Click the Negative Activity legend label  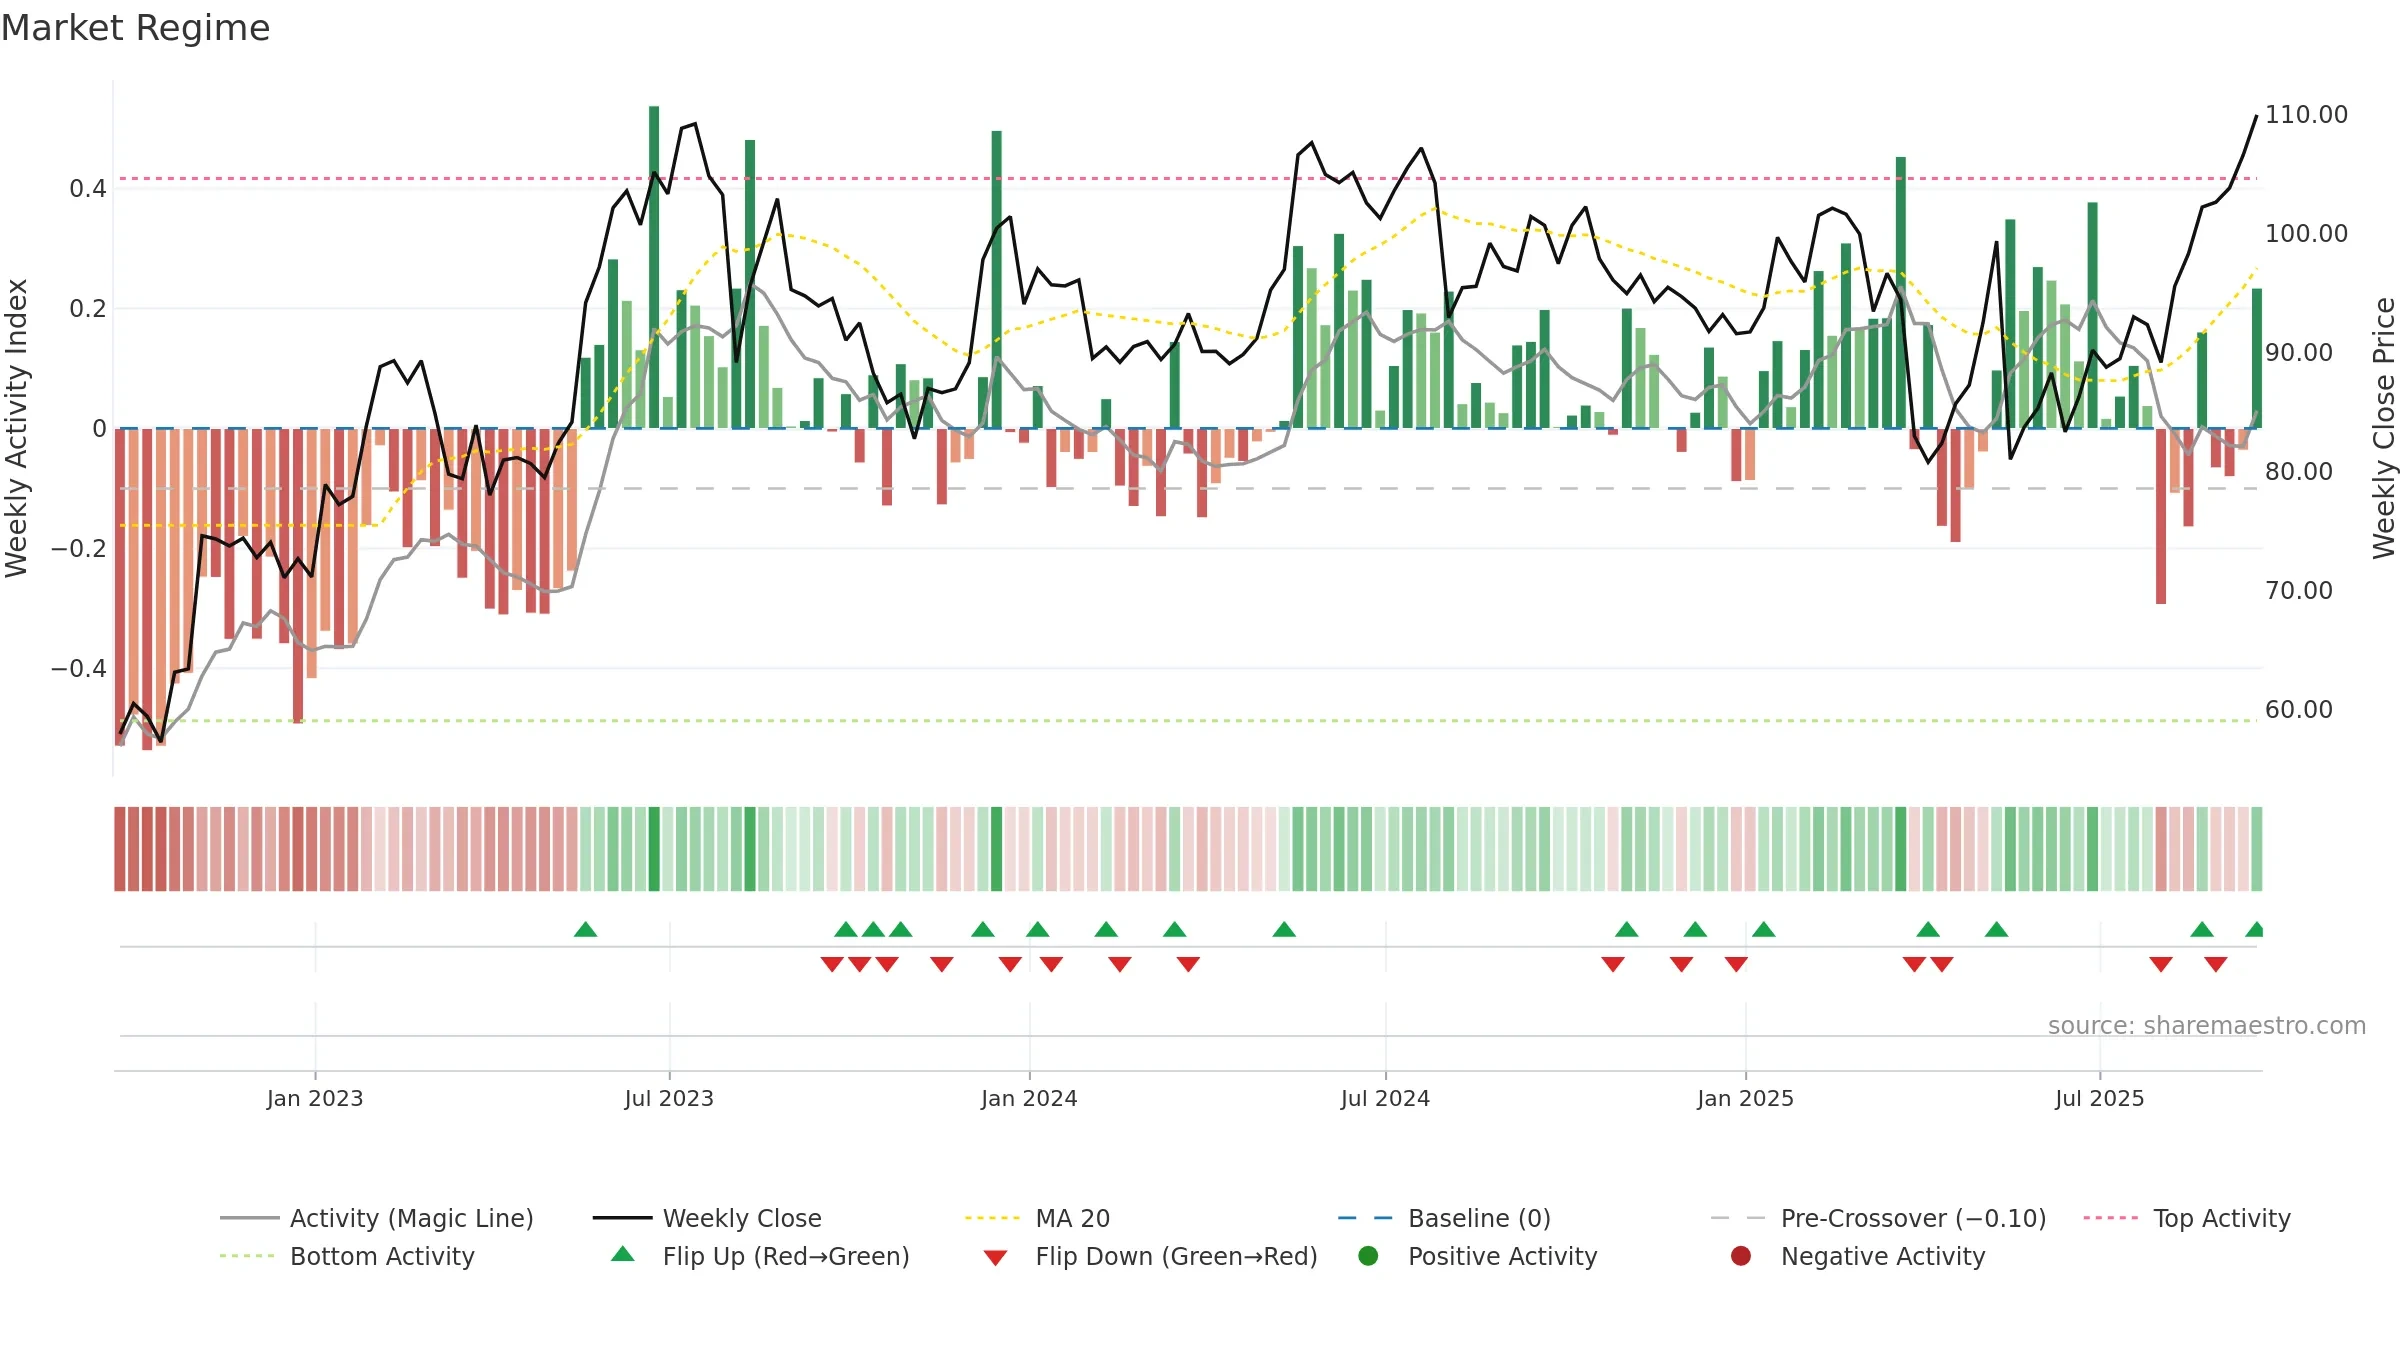coord(1883,1256)
